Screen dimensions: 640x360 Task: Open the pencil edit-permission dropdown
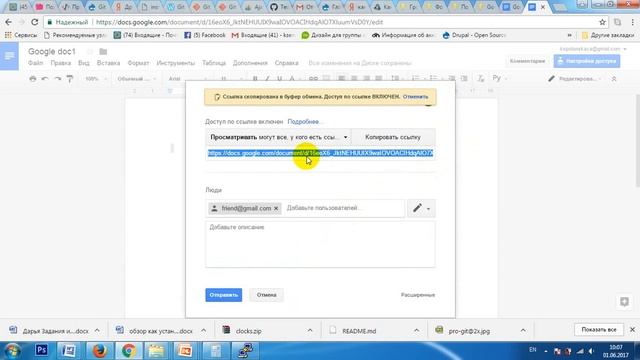click(421, 208)
